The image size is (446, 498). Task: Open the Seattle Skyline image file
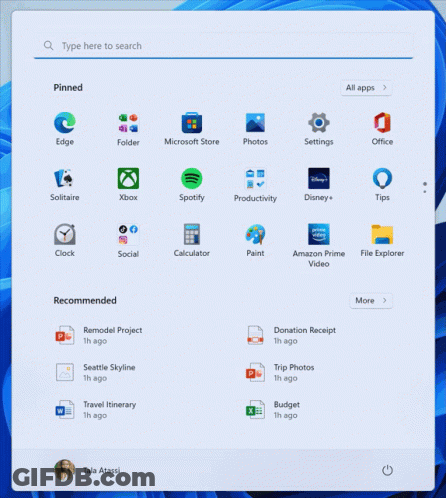pyautogui.click(x=96, y=372)
